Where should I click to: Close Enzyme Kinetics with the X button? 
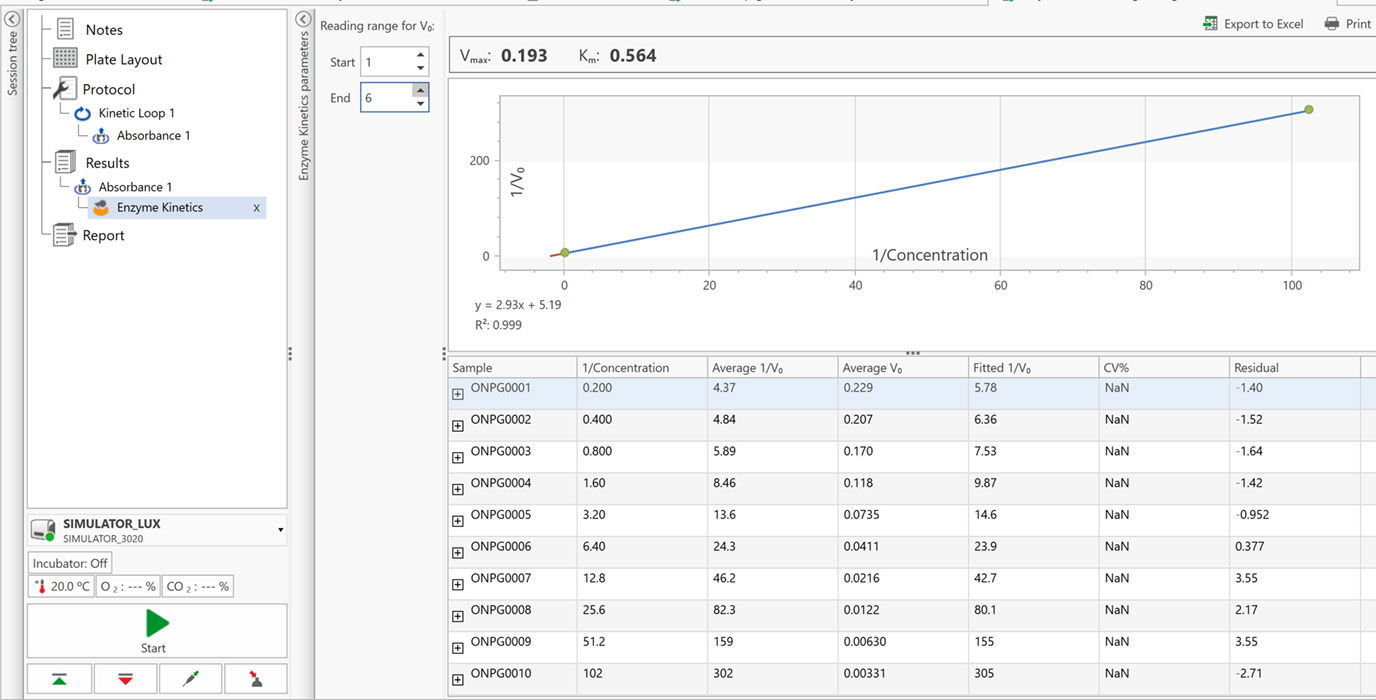click(256, 208)
